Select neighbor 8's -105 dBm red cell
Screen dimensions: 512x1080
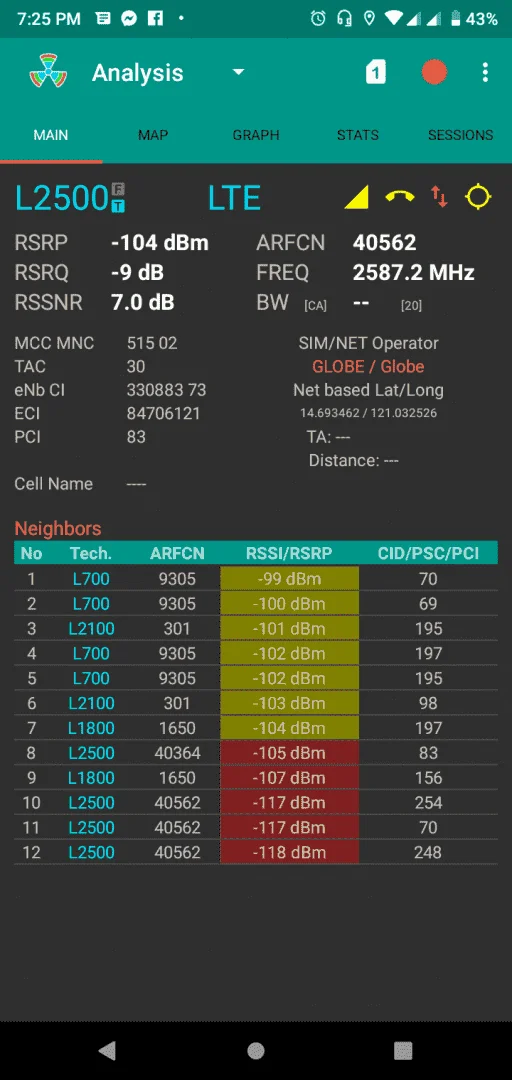coord(289,753)
